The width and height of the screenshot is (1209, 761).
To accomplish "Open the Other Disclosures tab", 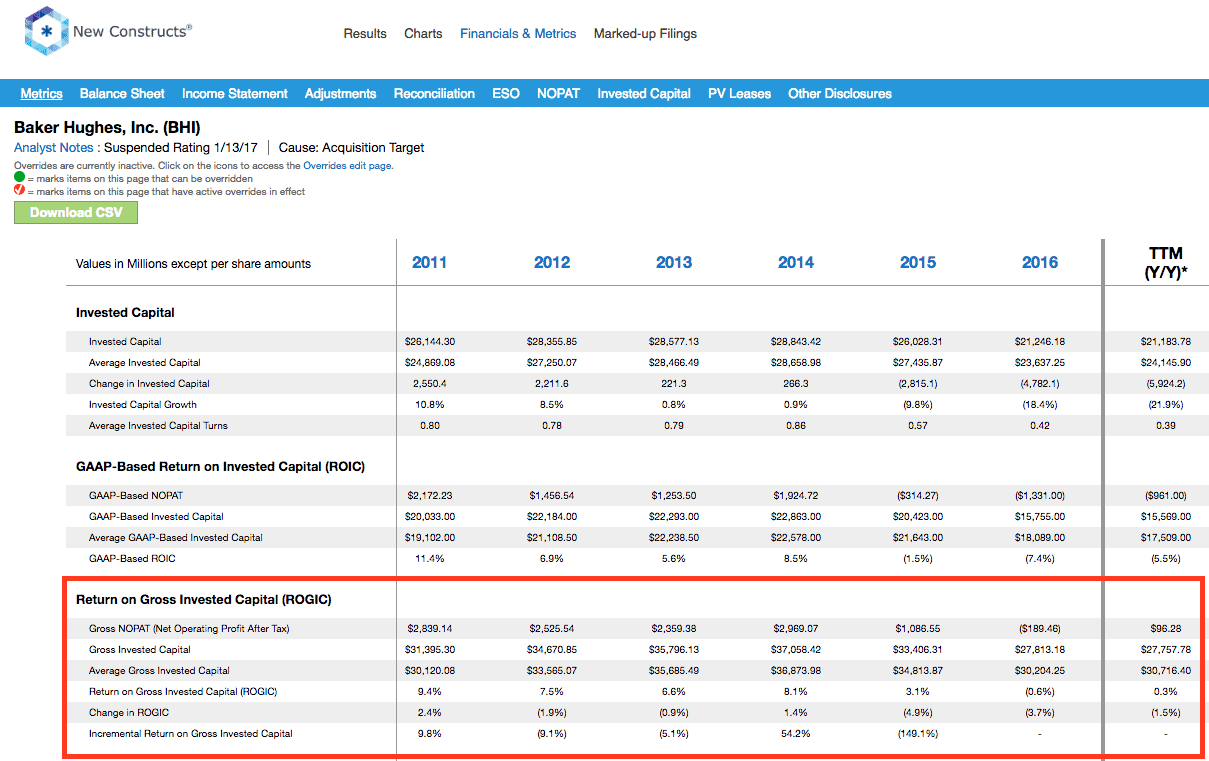I will tap(840, 93).
